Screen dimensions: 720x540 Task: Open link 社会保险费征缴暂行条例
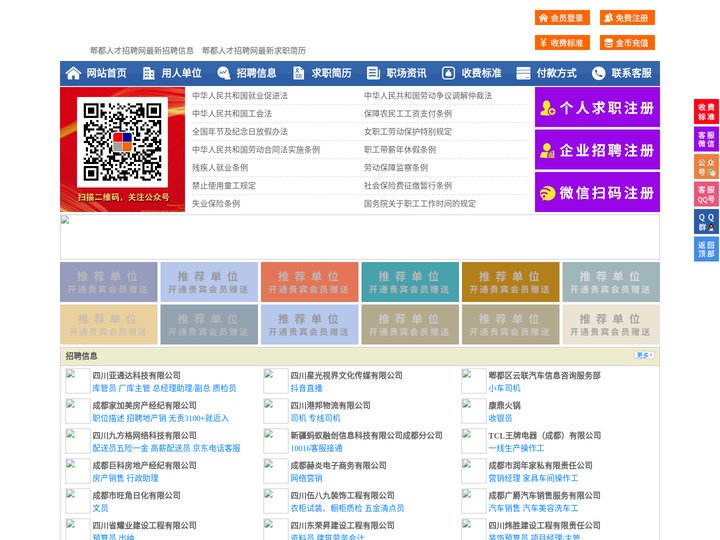[408, 186]
